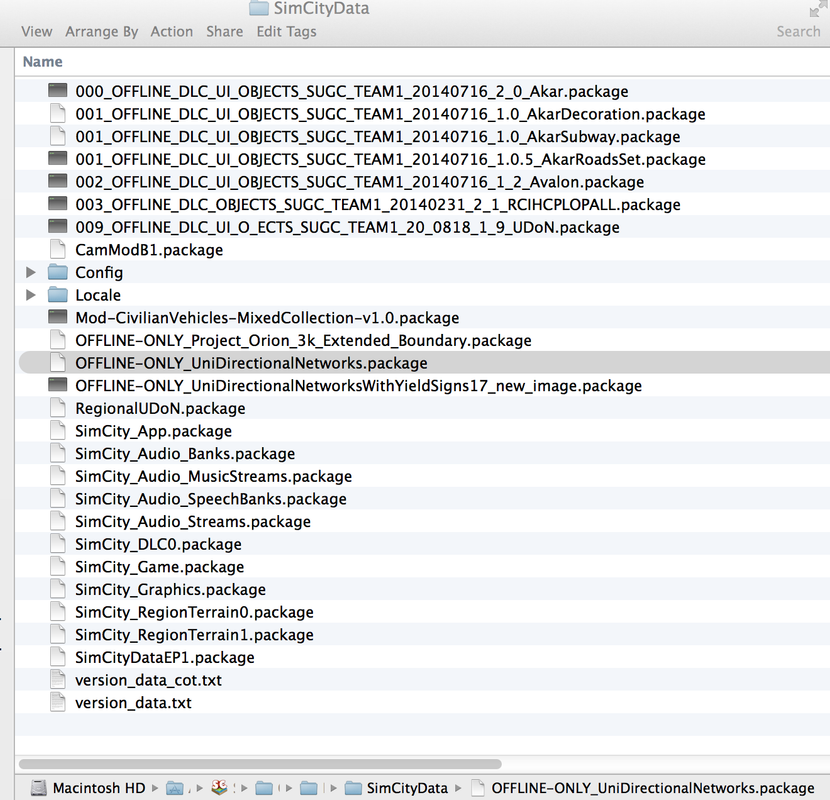Select RegionalUDoN.package file name
Screen dimensions: 830x800
click(160, 409)
